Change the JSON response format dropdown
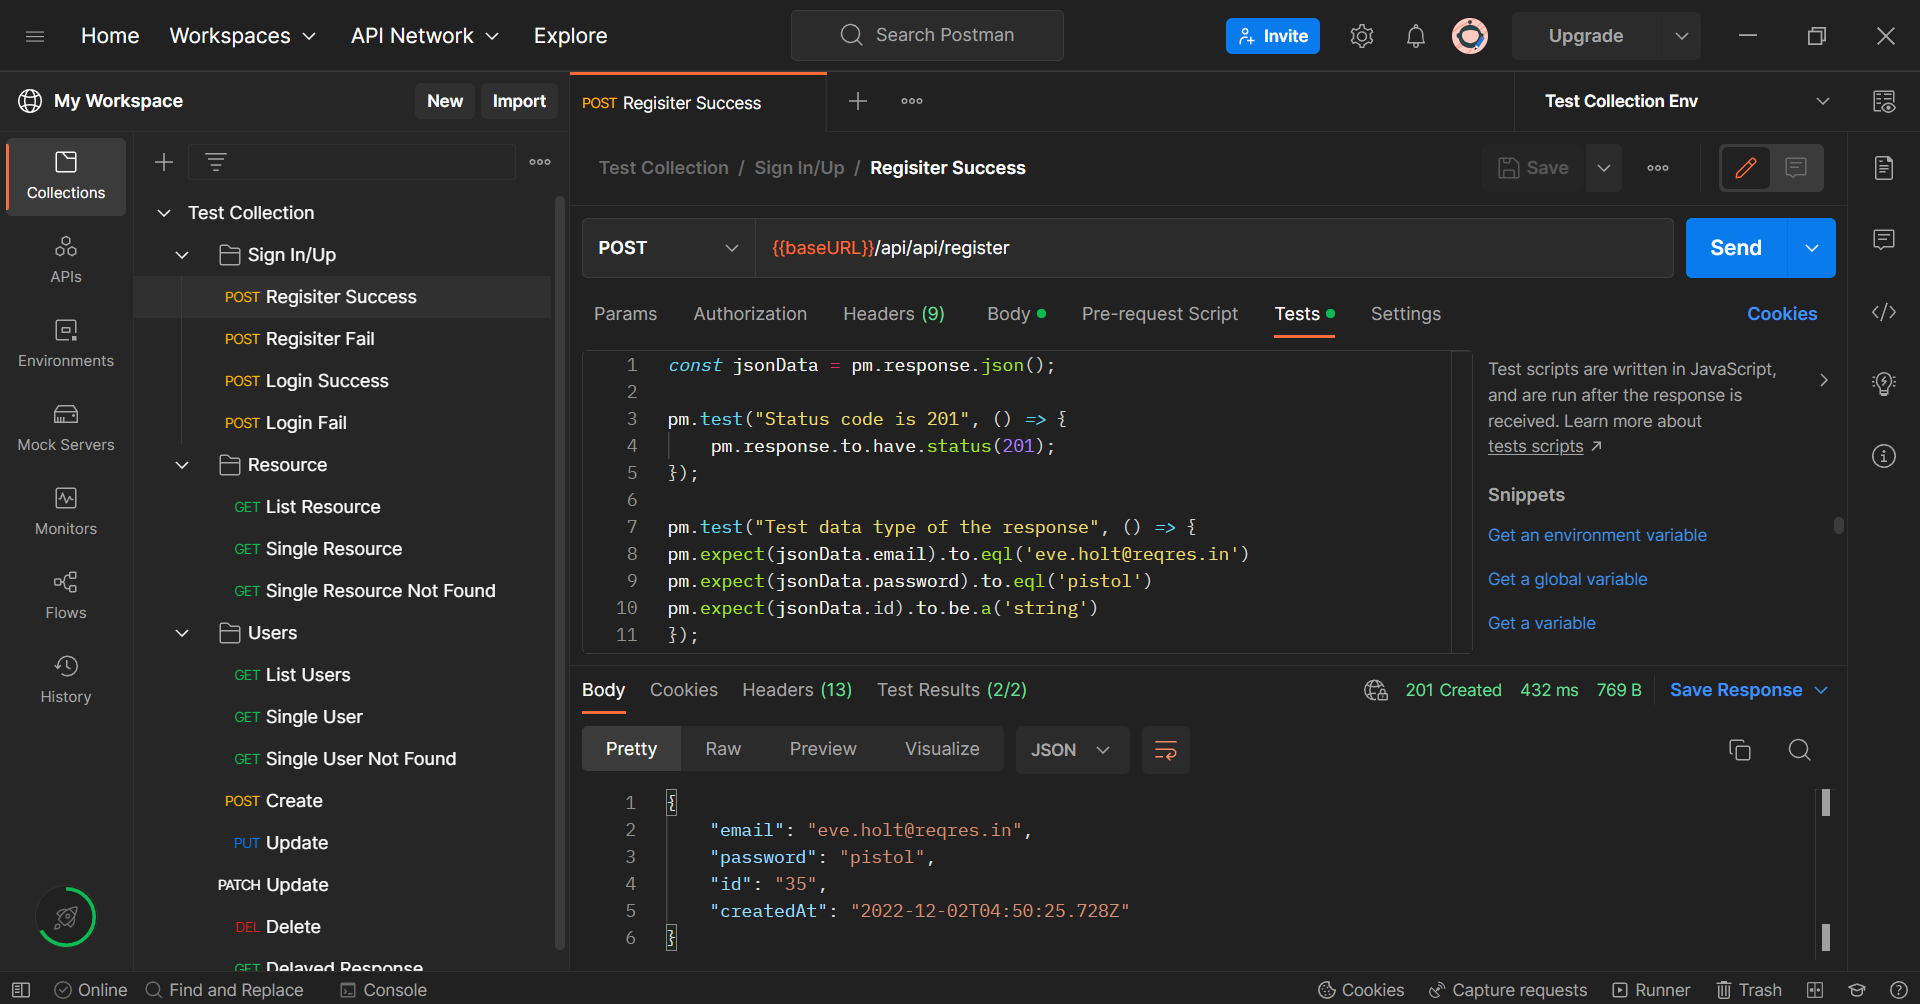Viewport: 1920px width, 1004px height. click(1072, 750)
